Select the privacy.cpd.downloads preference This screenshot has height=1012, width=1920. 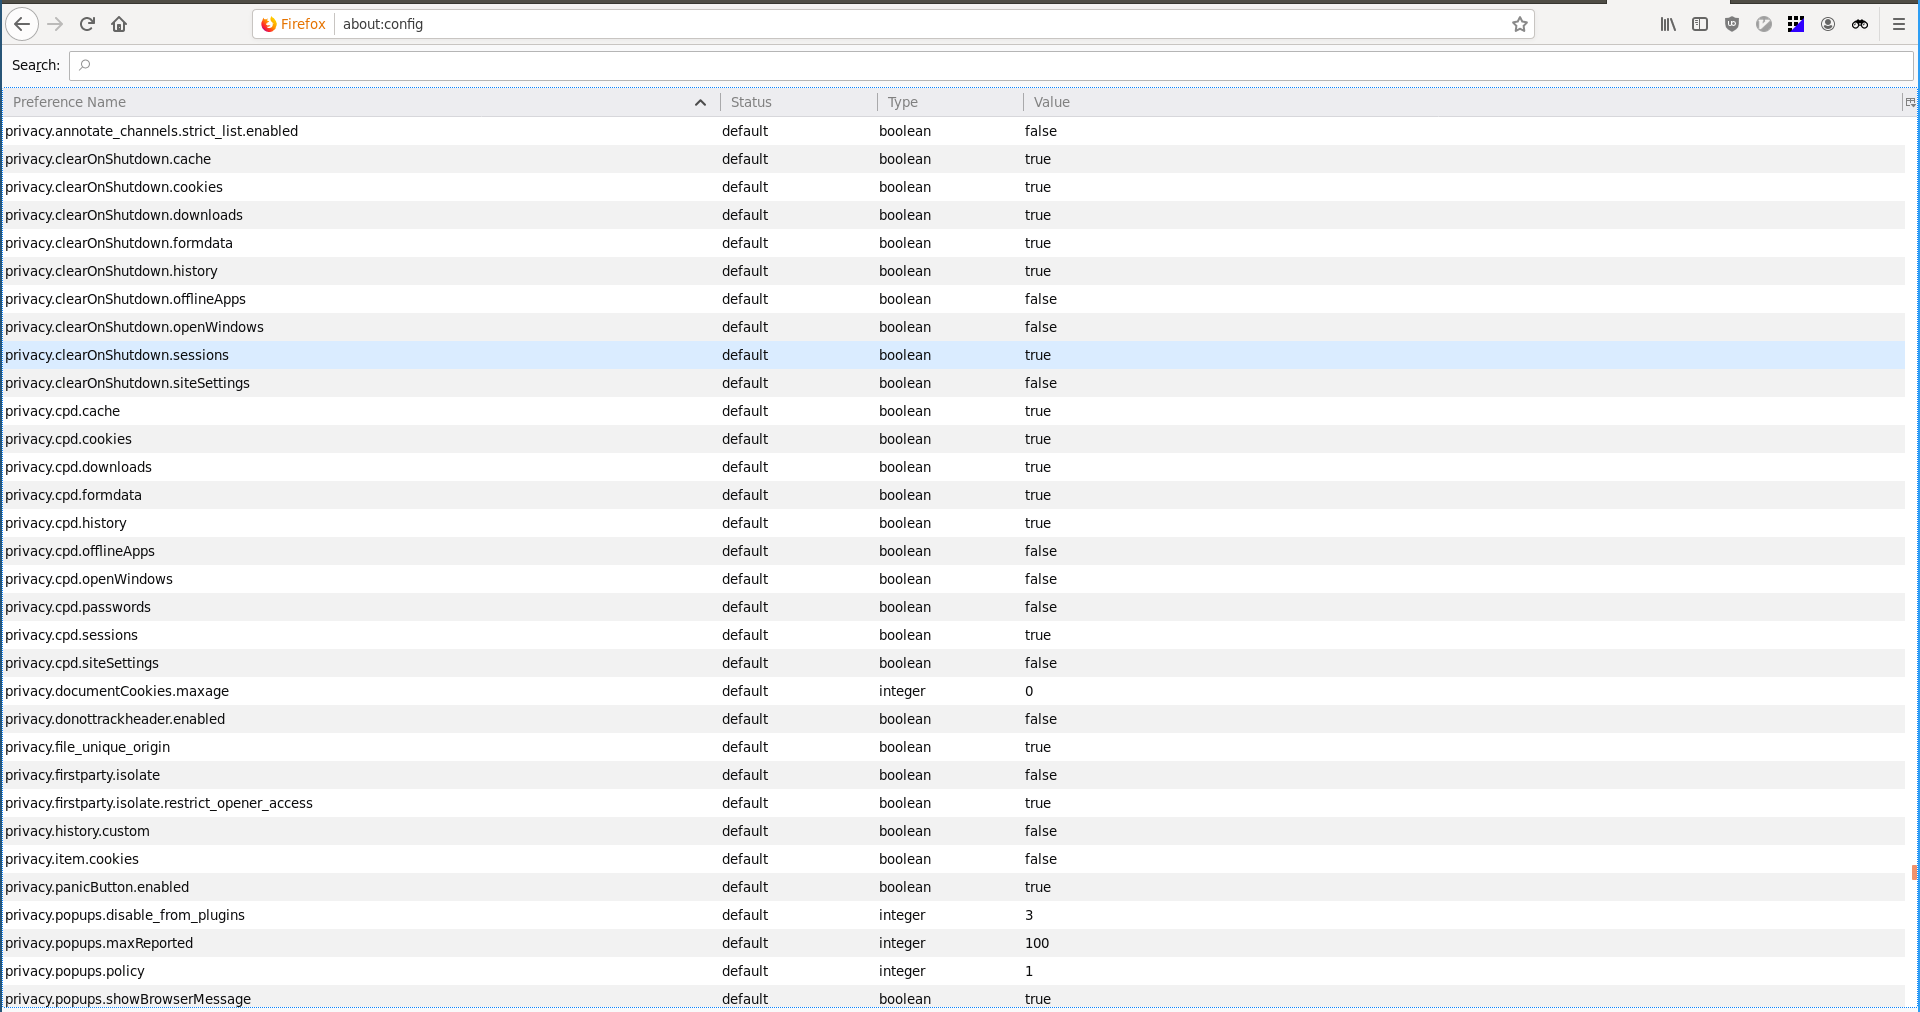tap(954, 467)
